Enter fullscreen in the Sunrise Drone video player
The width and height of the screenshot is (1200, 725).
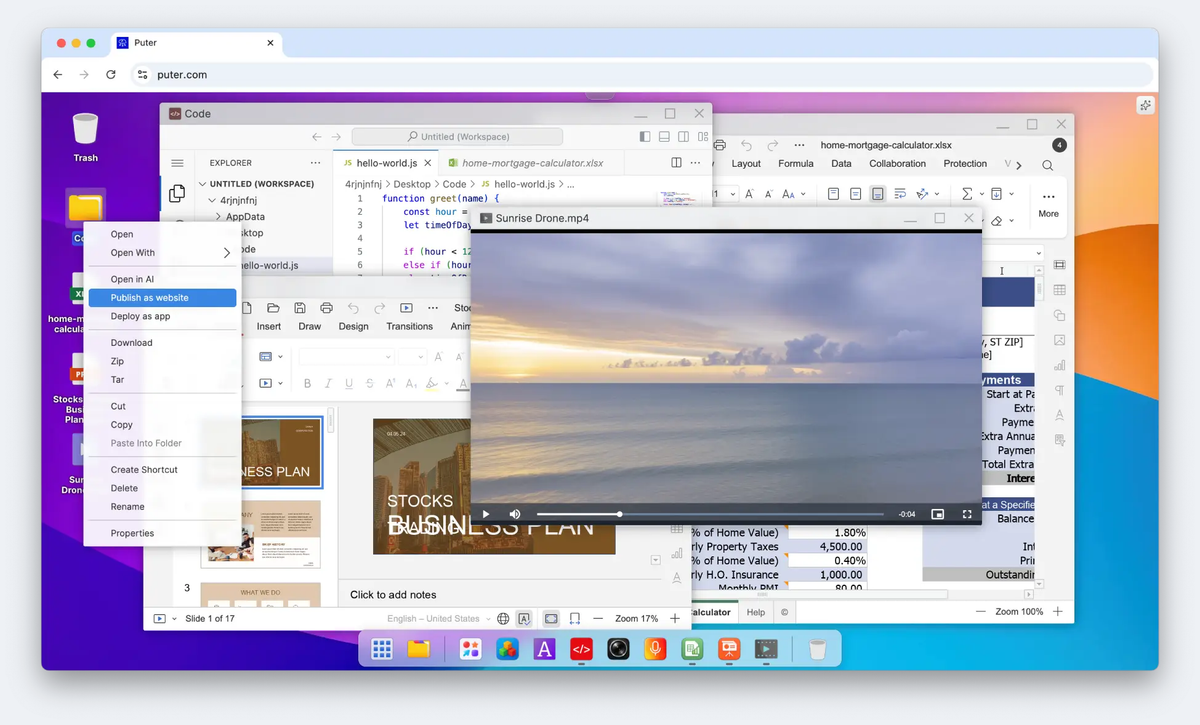point(967,514)
